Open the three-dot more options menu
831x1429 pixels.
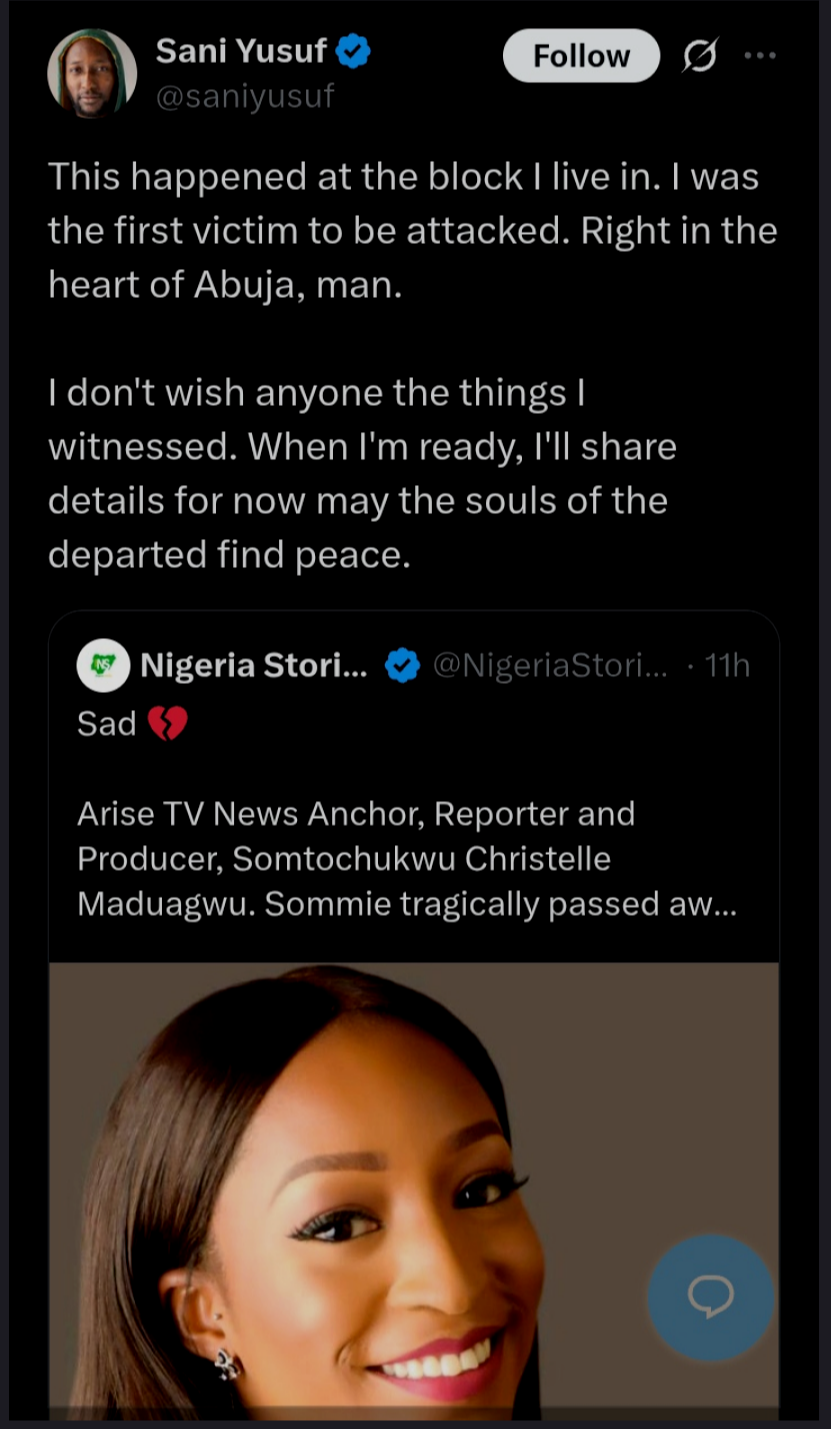click(x=760, y=56)
